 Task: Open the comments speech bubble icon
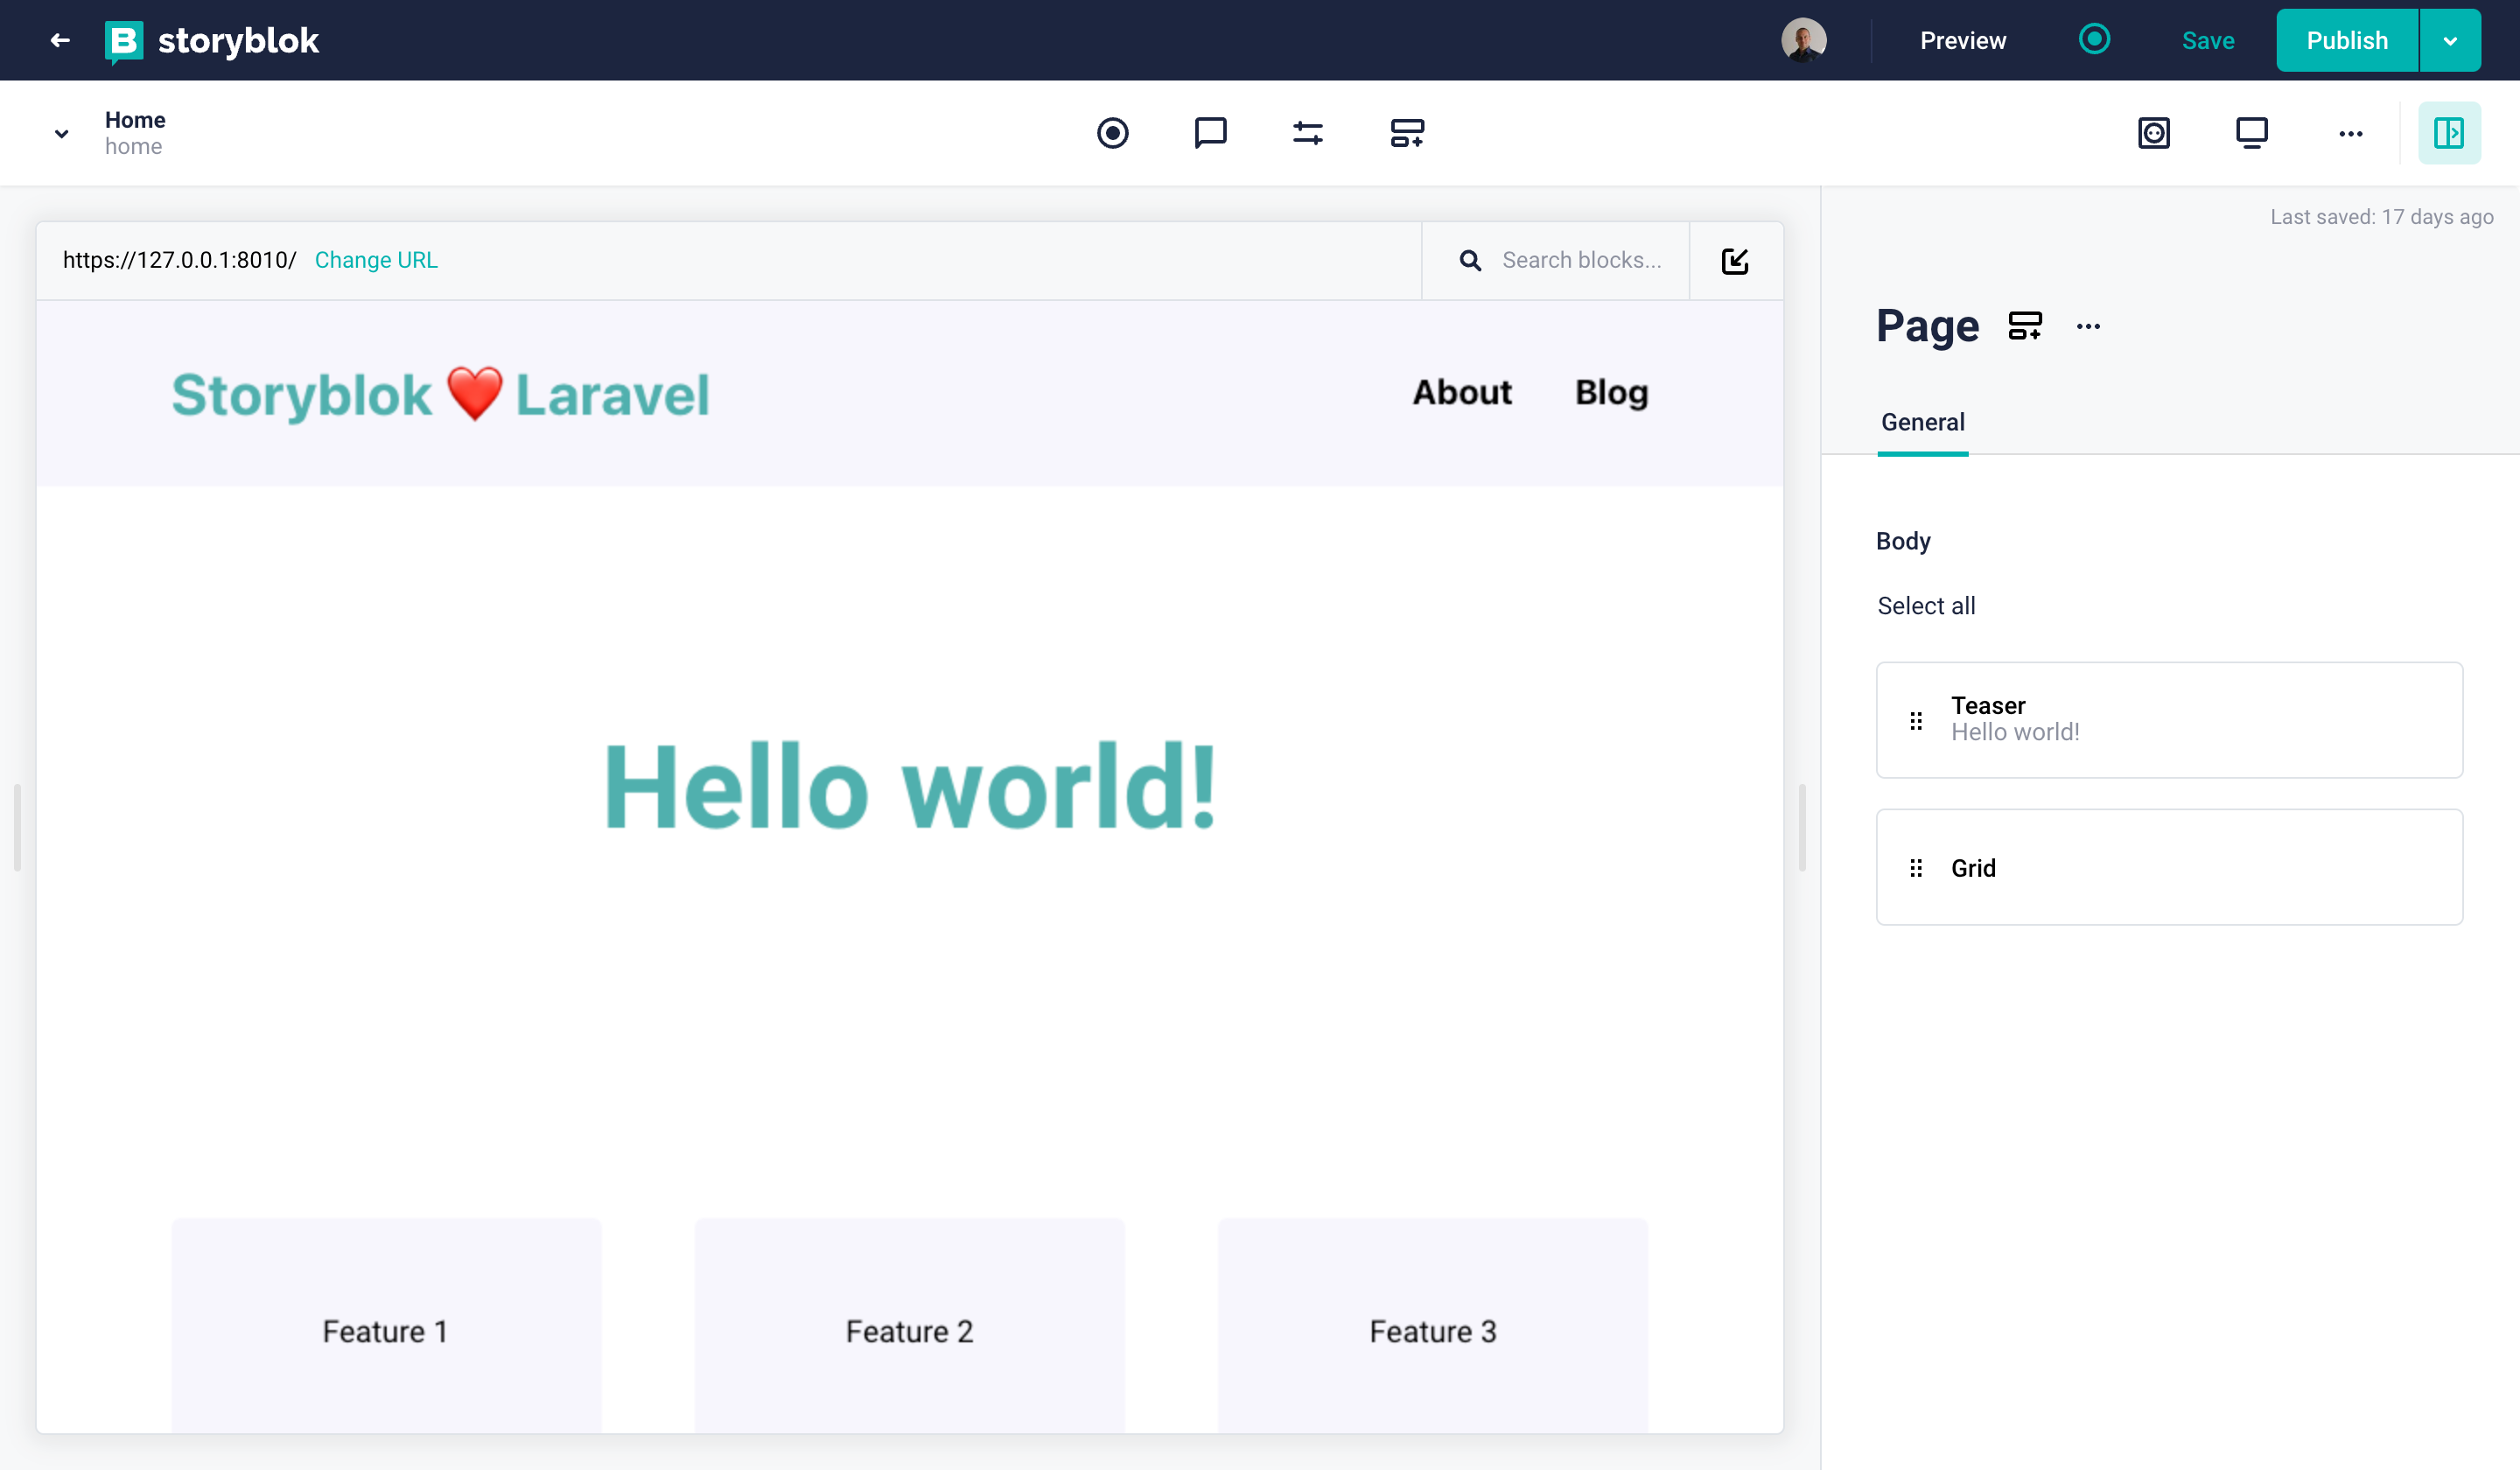pyautogui.click(x=1210, y=133)
